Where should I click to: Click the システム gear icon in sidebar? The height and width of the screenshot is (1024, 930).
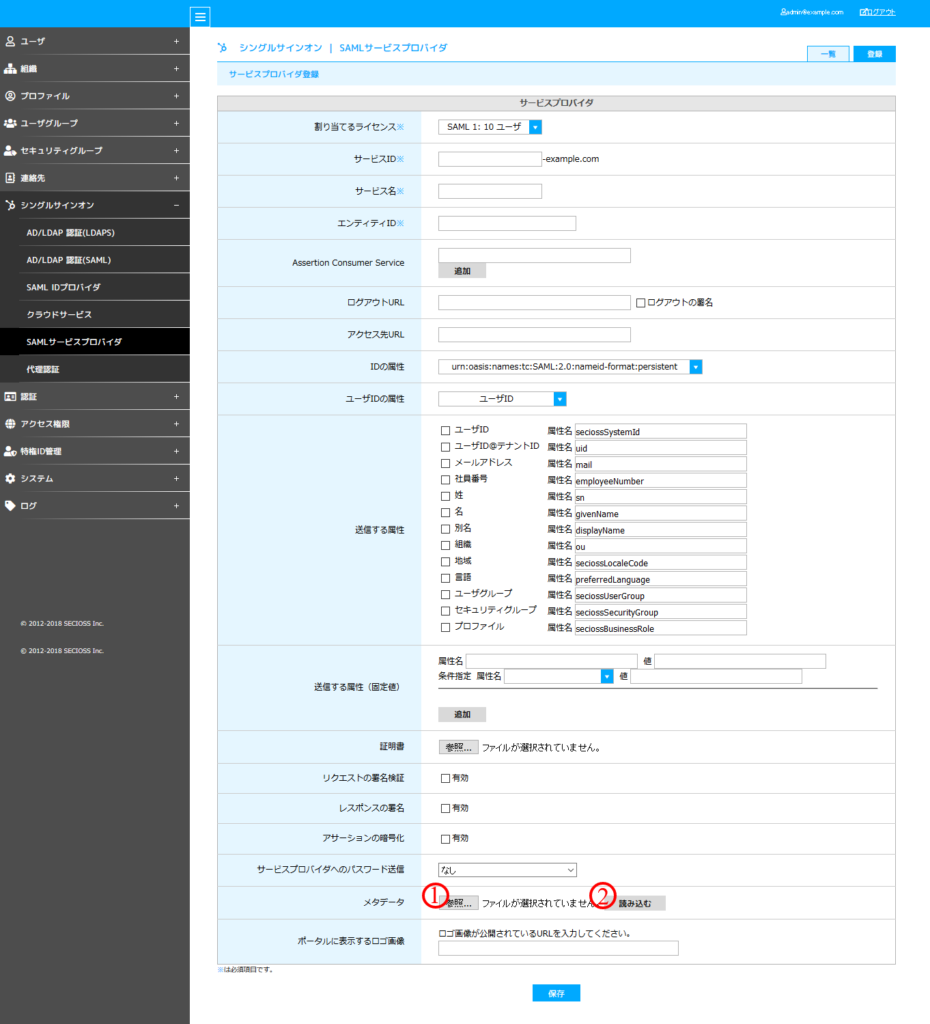12,478
